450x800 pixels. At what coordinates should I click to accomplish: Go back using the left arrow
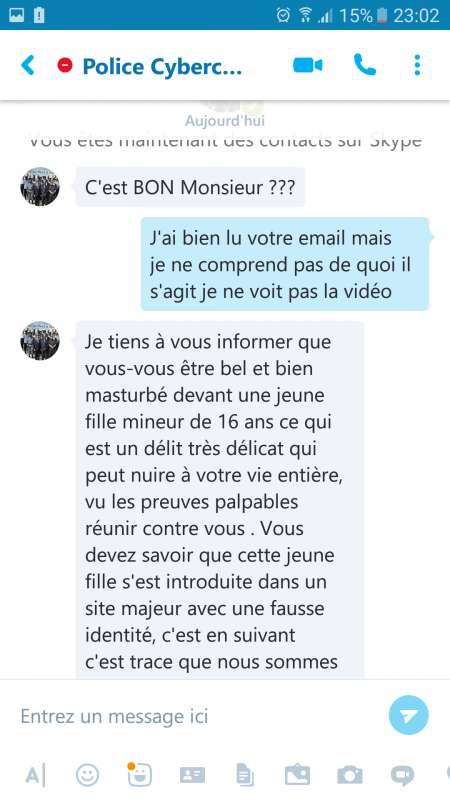(28, 65)
